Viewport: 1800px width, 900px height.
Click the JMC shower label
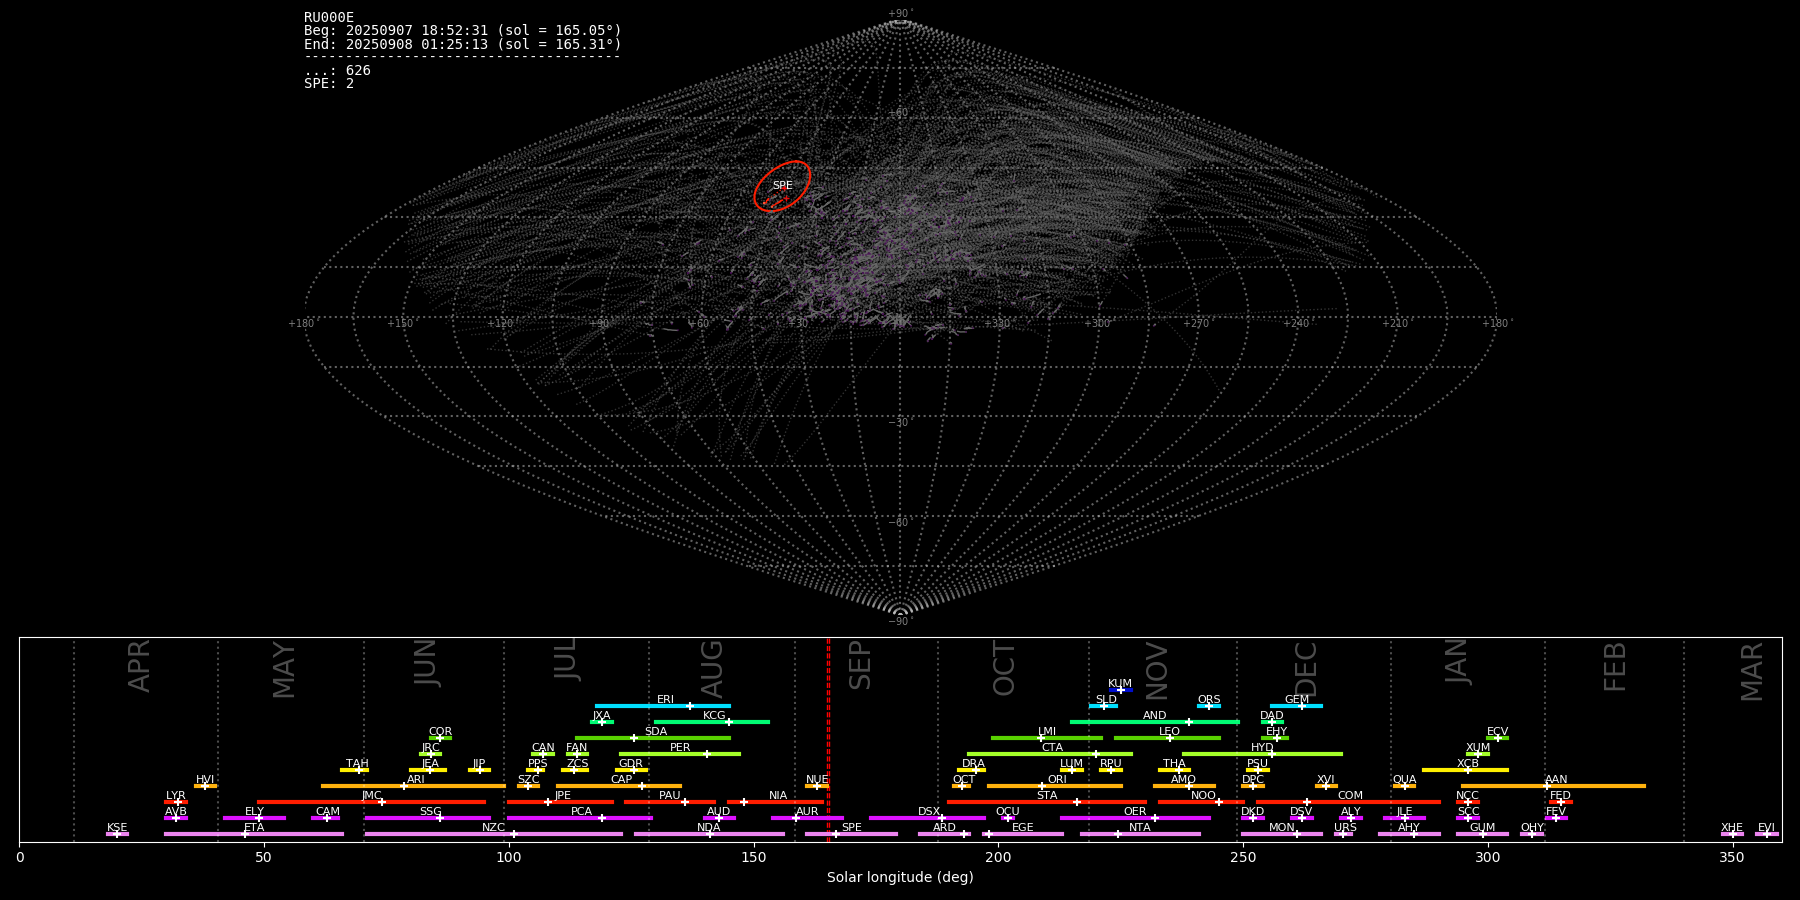[x=372, y=795]
